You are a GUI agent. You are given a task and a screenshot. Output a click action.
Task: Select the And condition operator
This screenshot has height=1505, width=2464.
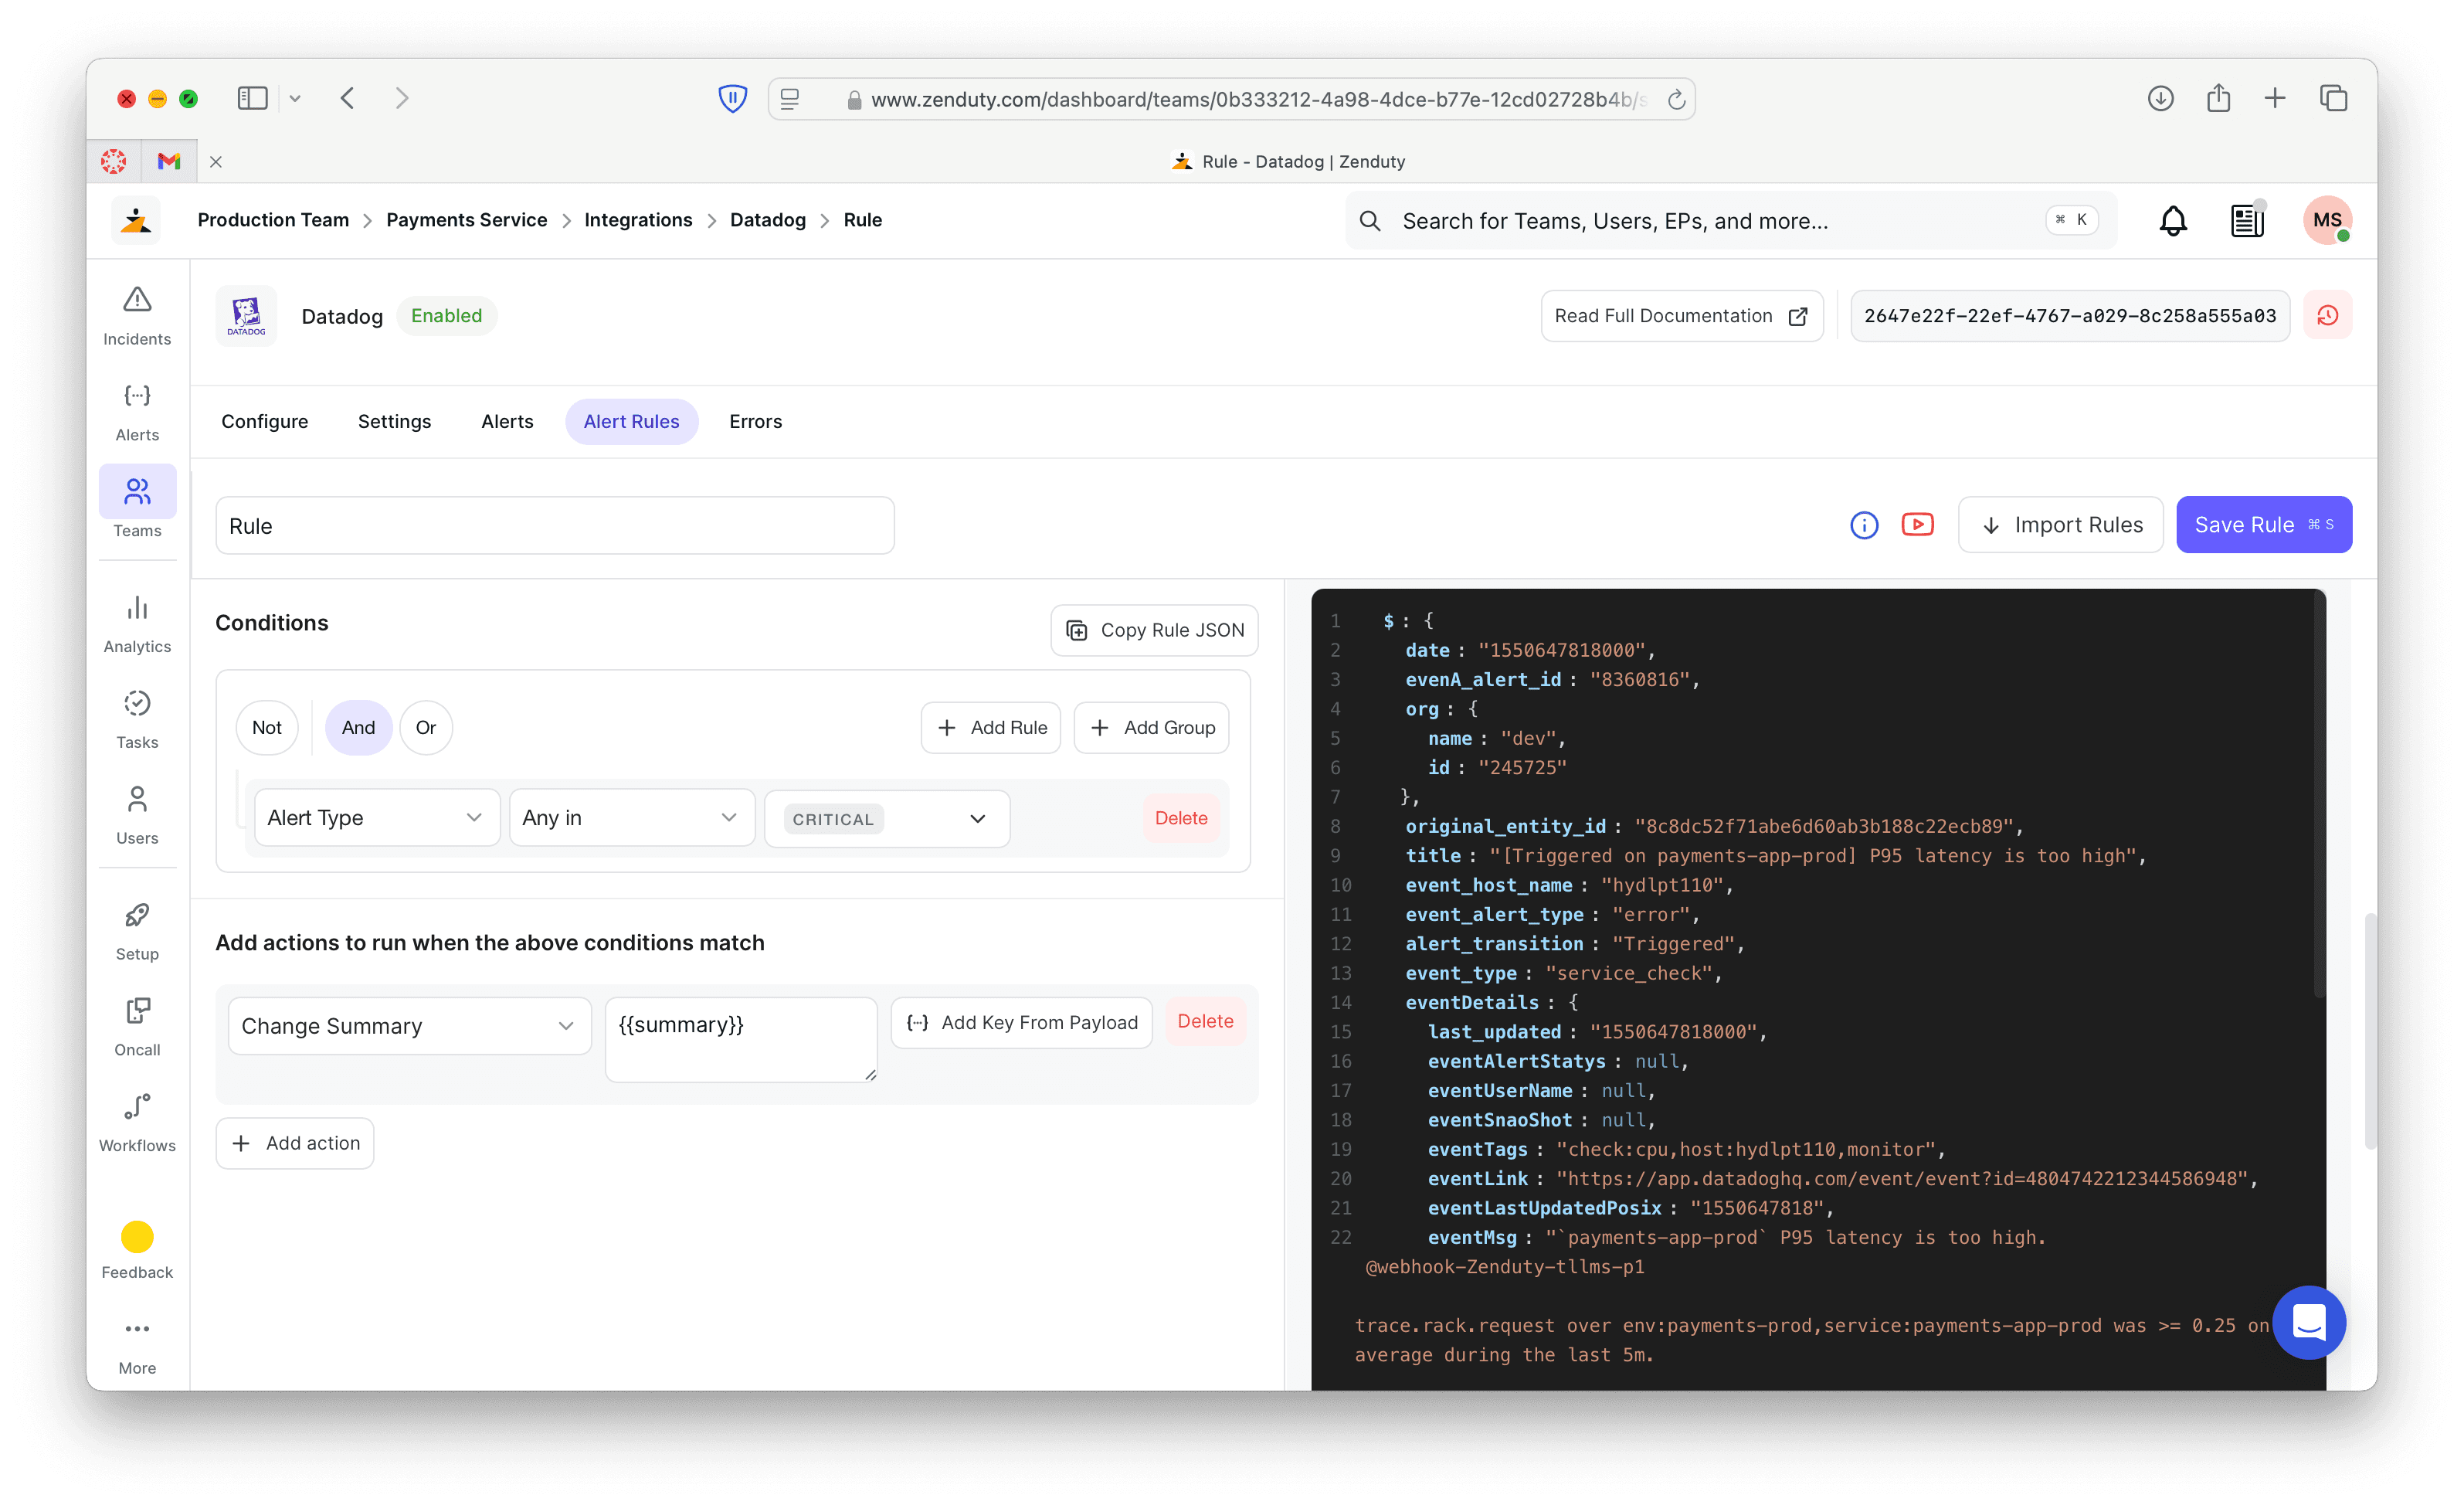pyautogui.click(x=358, y=727)
